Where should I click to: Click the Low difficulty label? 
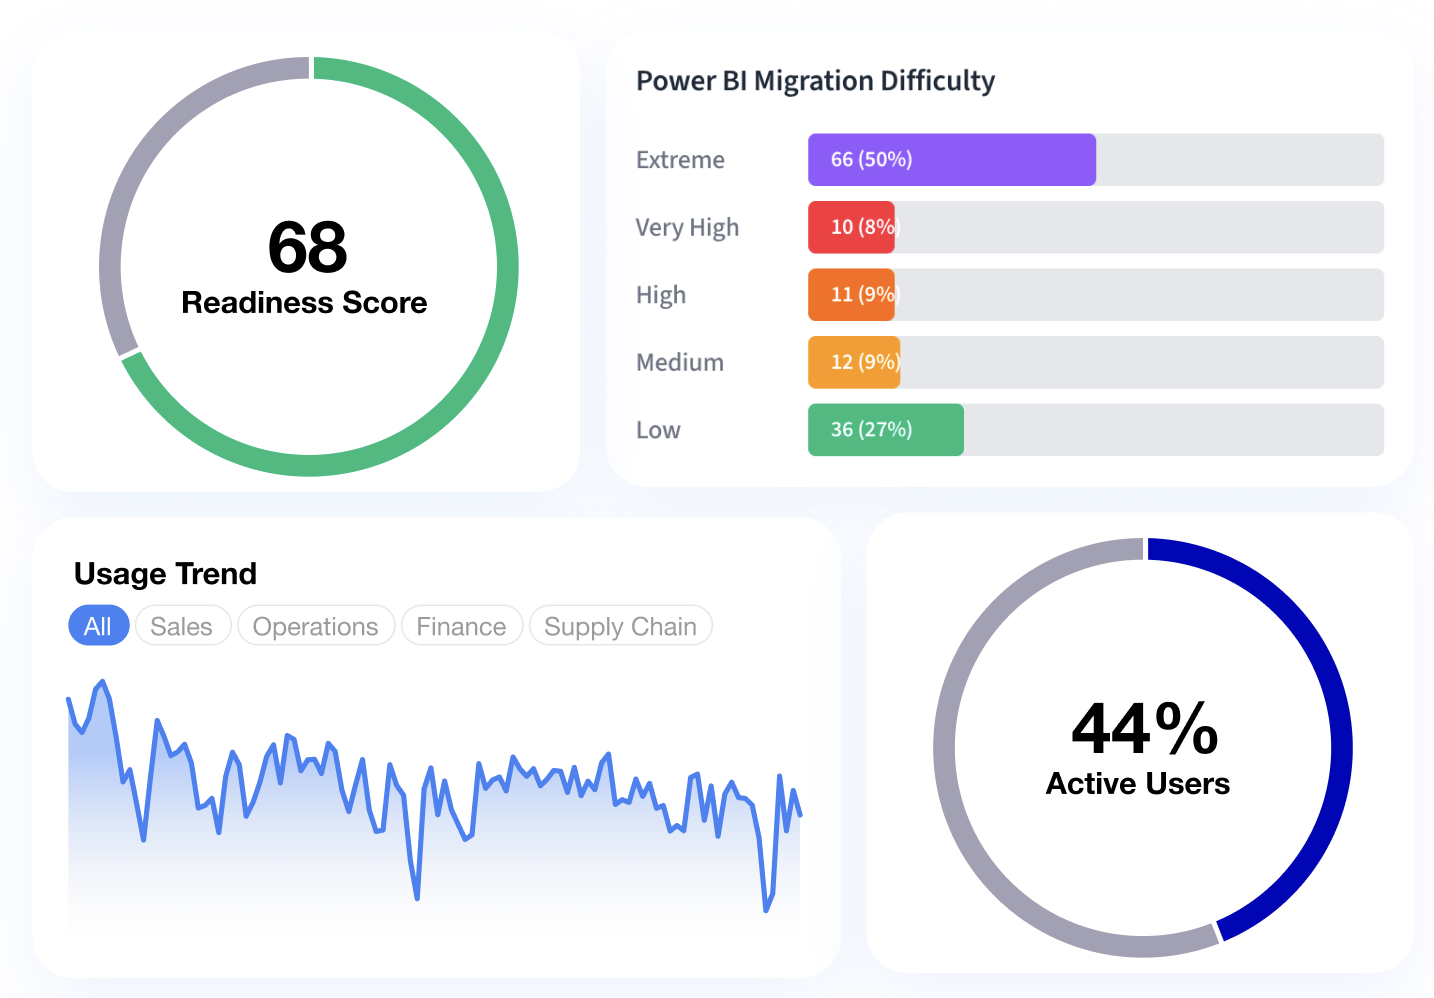658,430
